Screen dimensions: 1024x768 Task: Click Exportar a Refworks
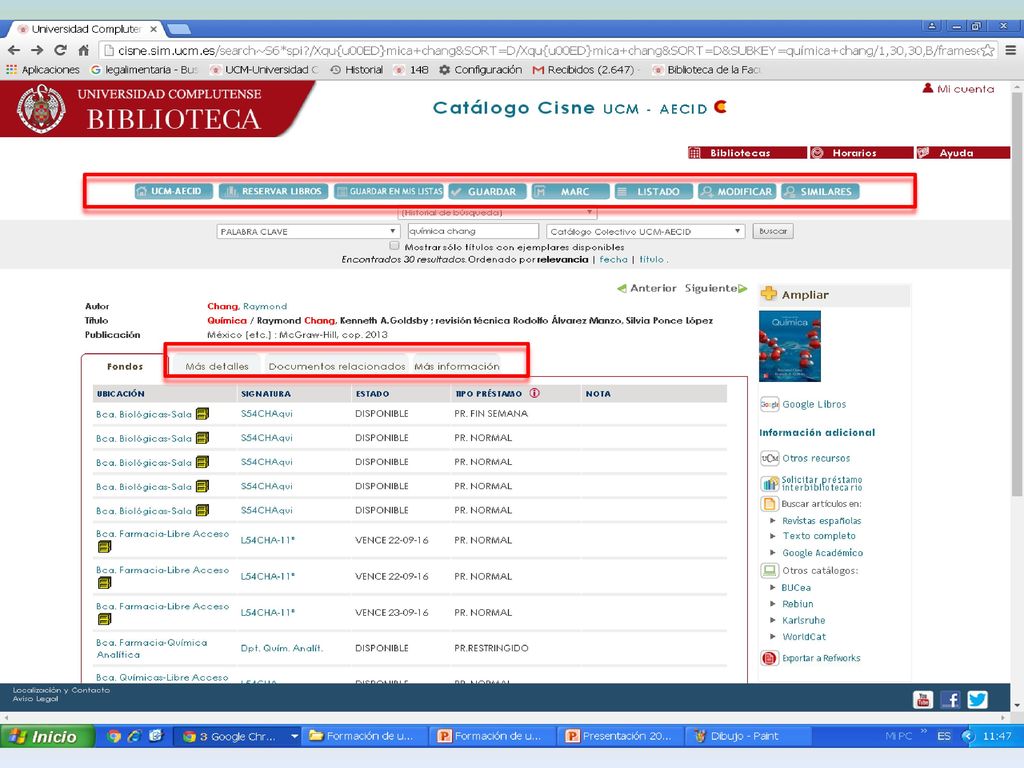821,658
